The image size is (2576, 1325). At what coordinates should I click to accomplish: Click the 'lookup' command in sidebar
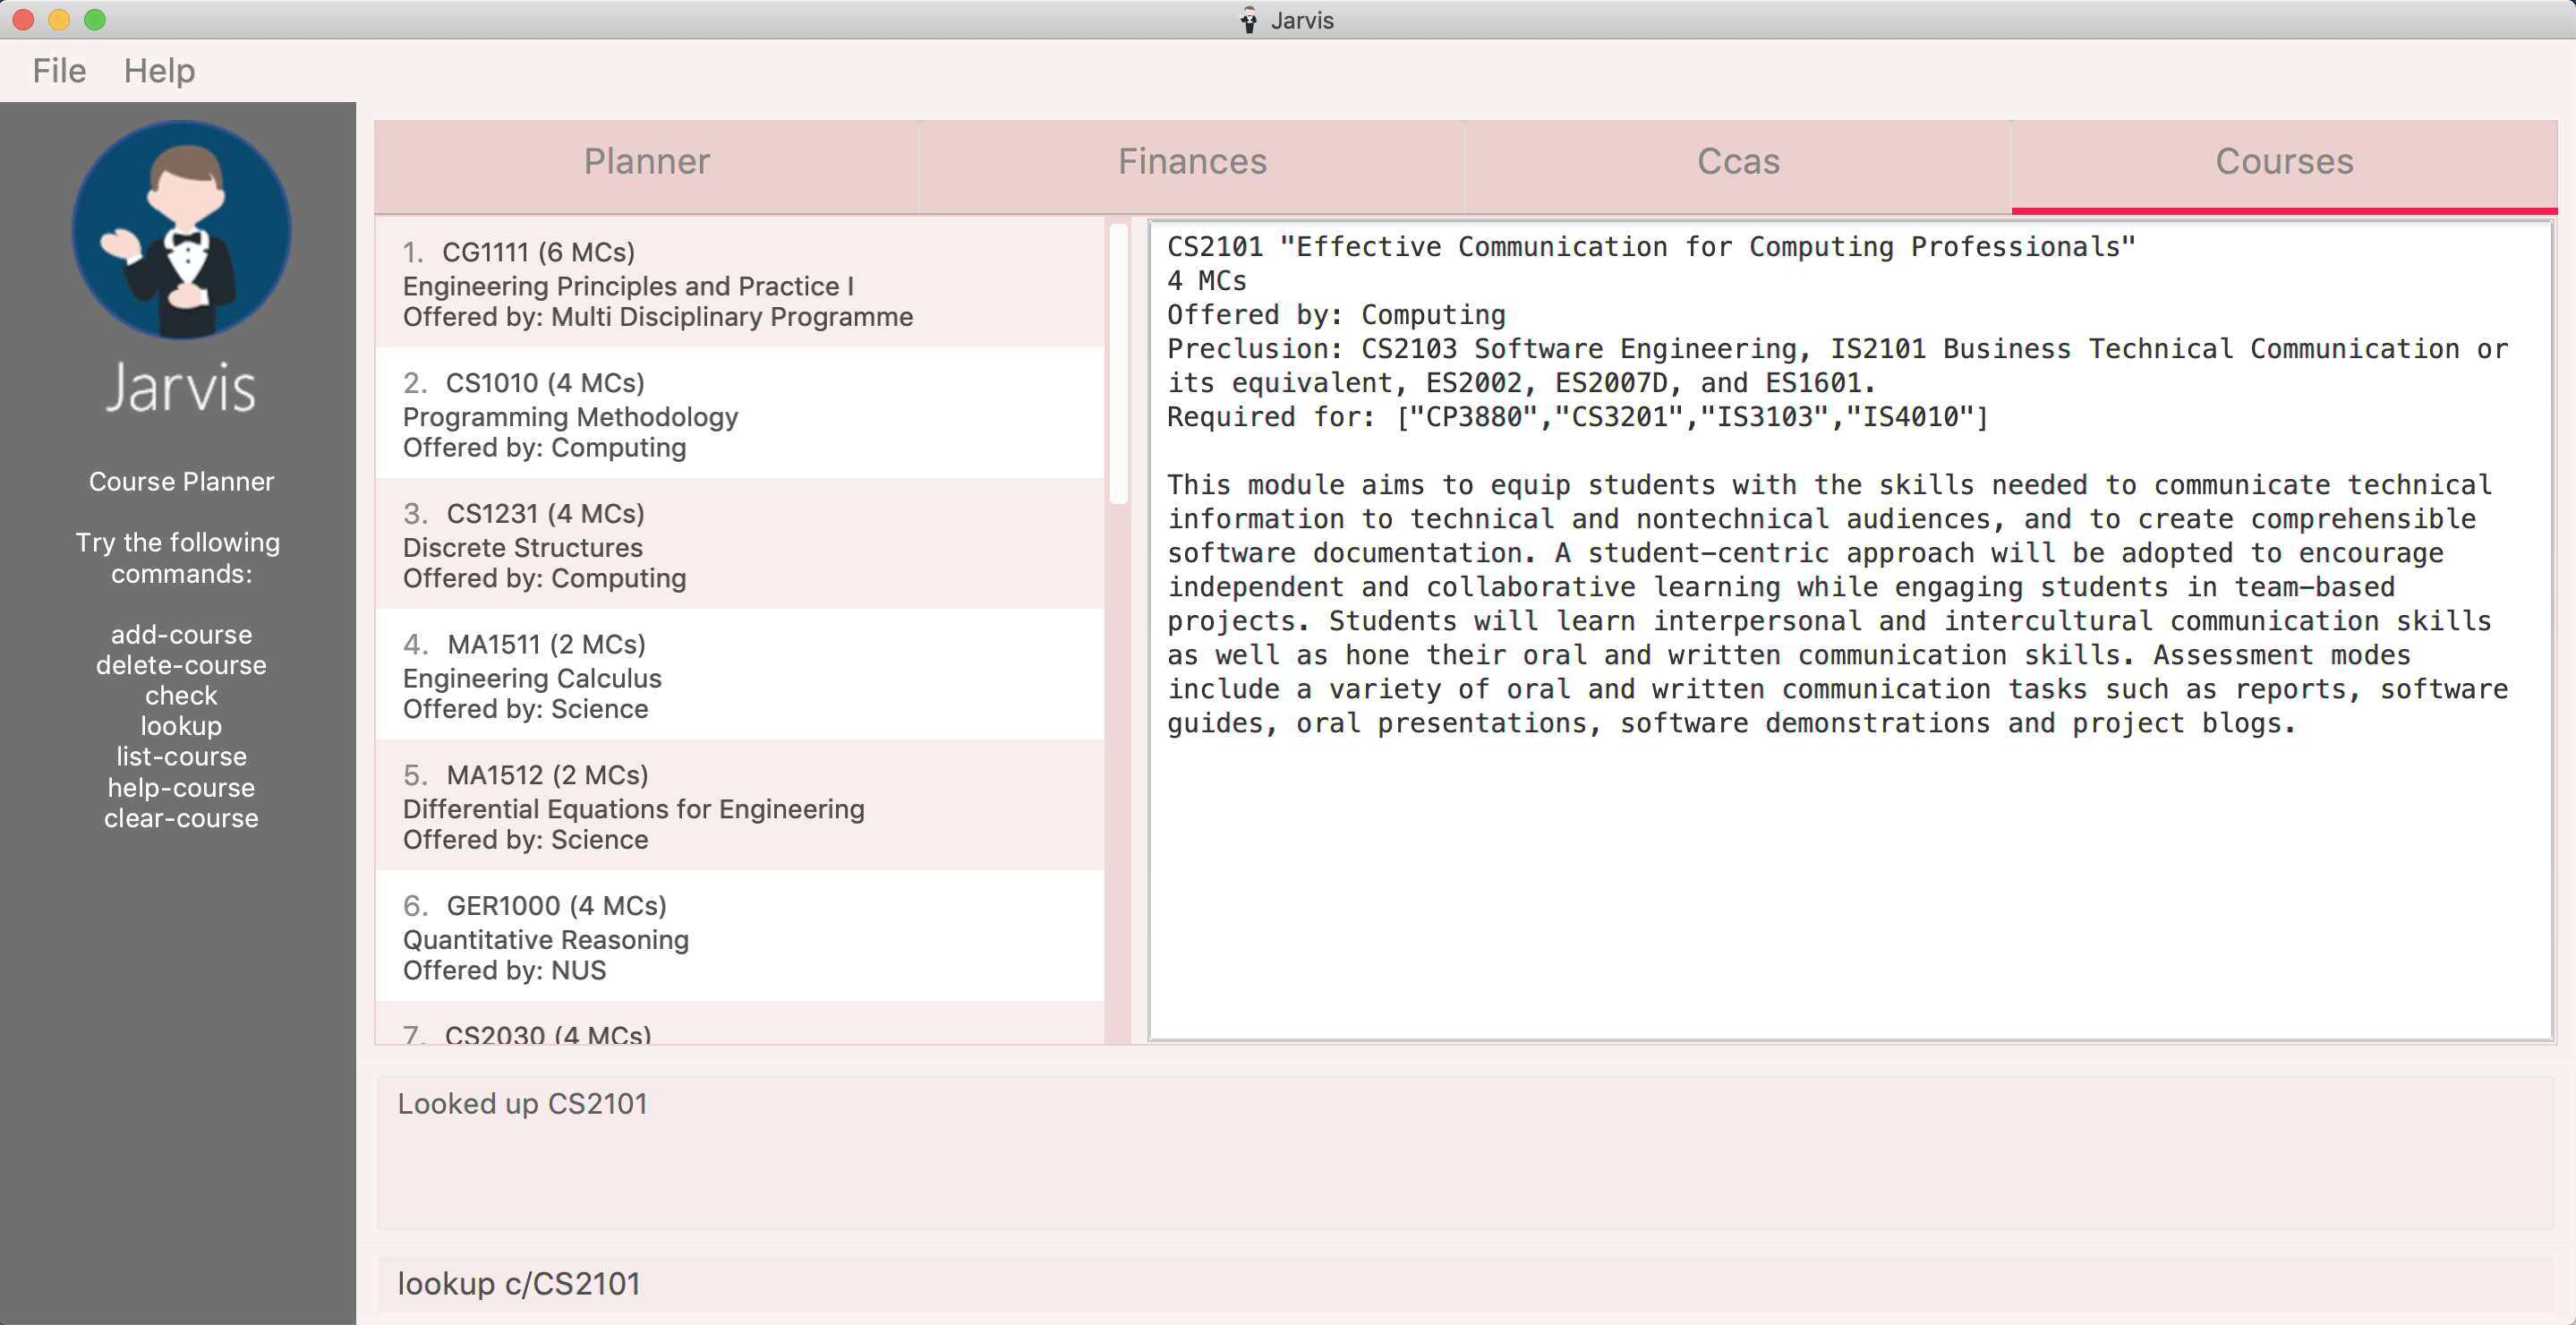pos(181,726)
